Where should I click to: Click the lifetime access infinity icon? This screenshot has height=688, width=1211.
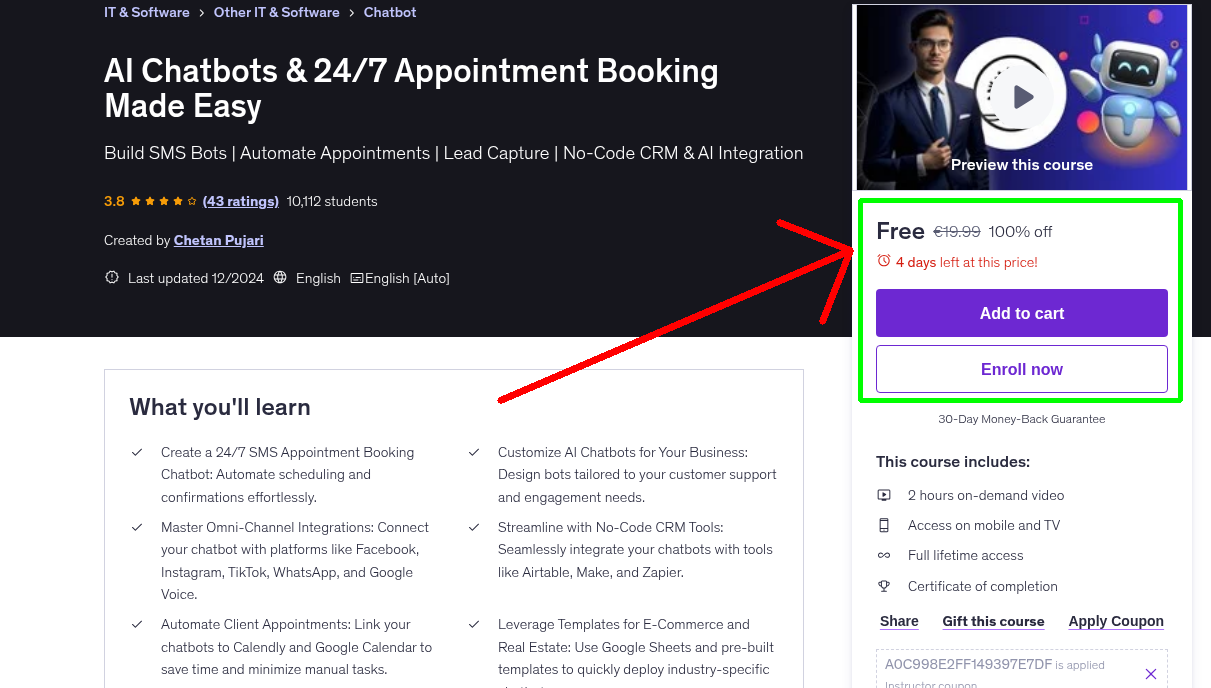click(x=884, y=555)
